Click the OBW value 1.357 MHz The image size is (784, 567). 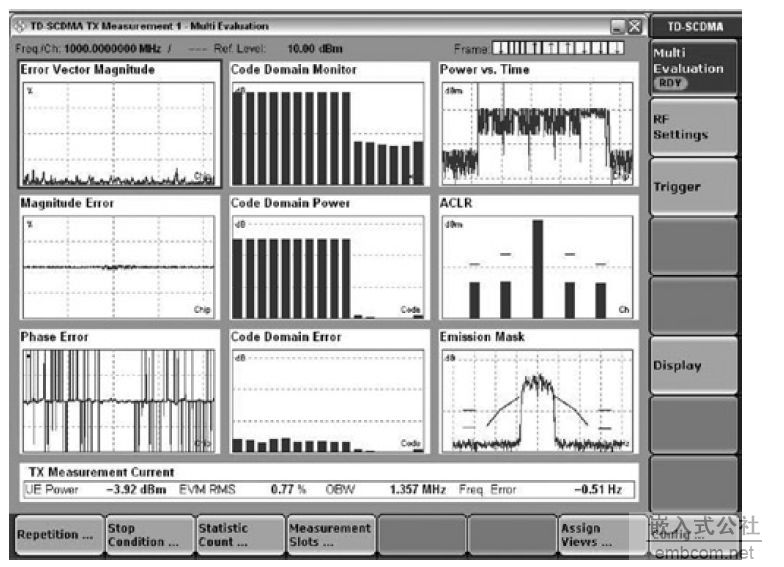[418, 489]
